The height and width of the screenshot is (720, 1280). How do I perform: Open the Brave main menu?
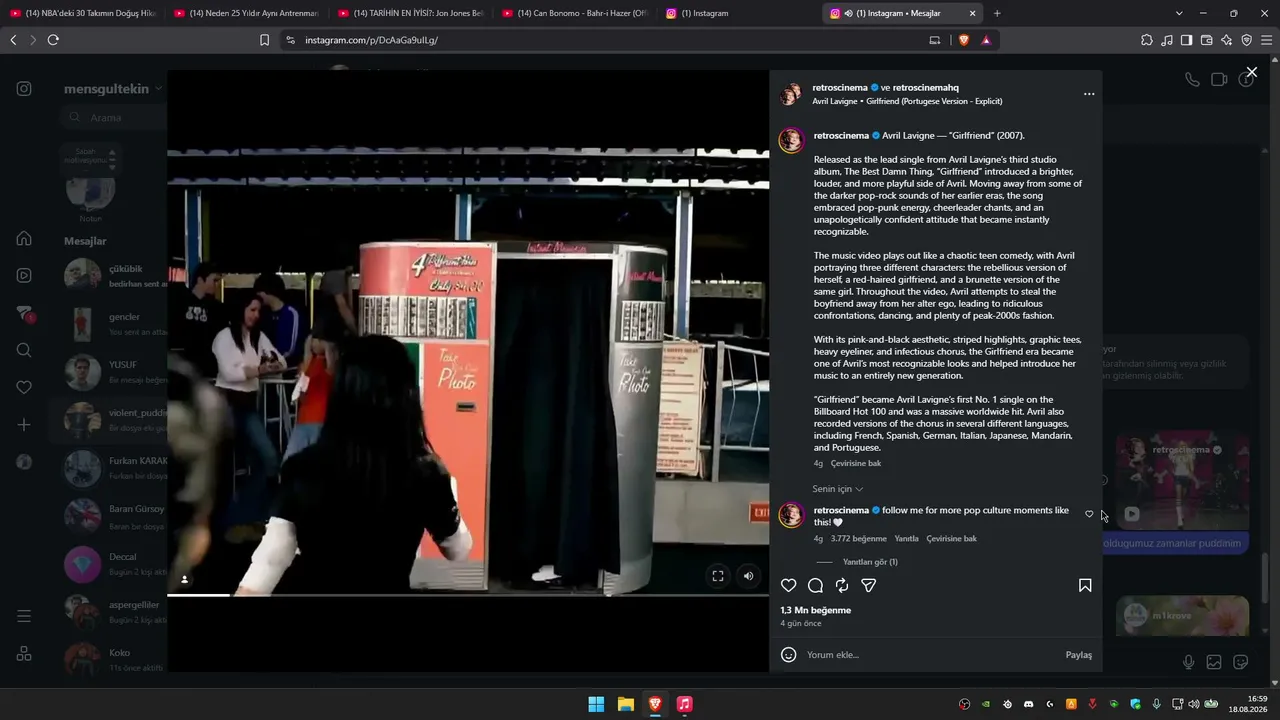click(1267, 40)
